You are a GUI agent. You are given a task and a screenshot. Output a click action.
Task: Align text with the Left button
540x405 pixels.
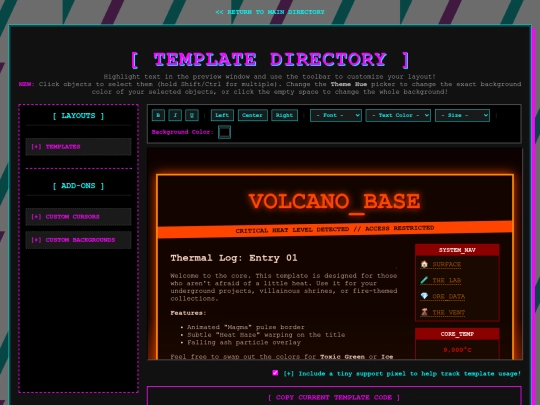click(222, 115)
